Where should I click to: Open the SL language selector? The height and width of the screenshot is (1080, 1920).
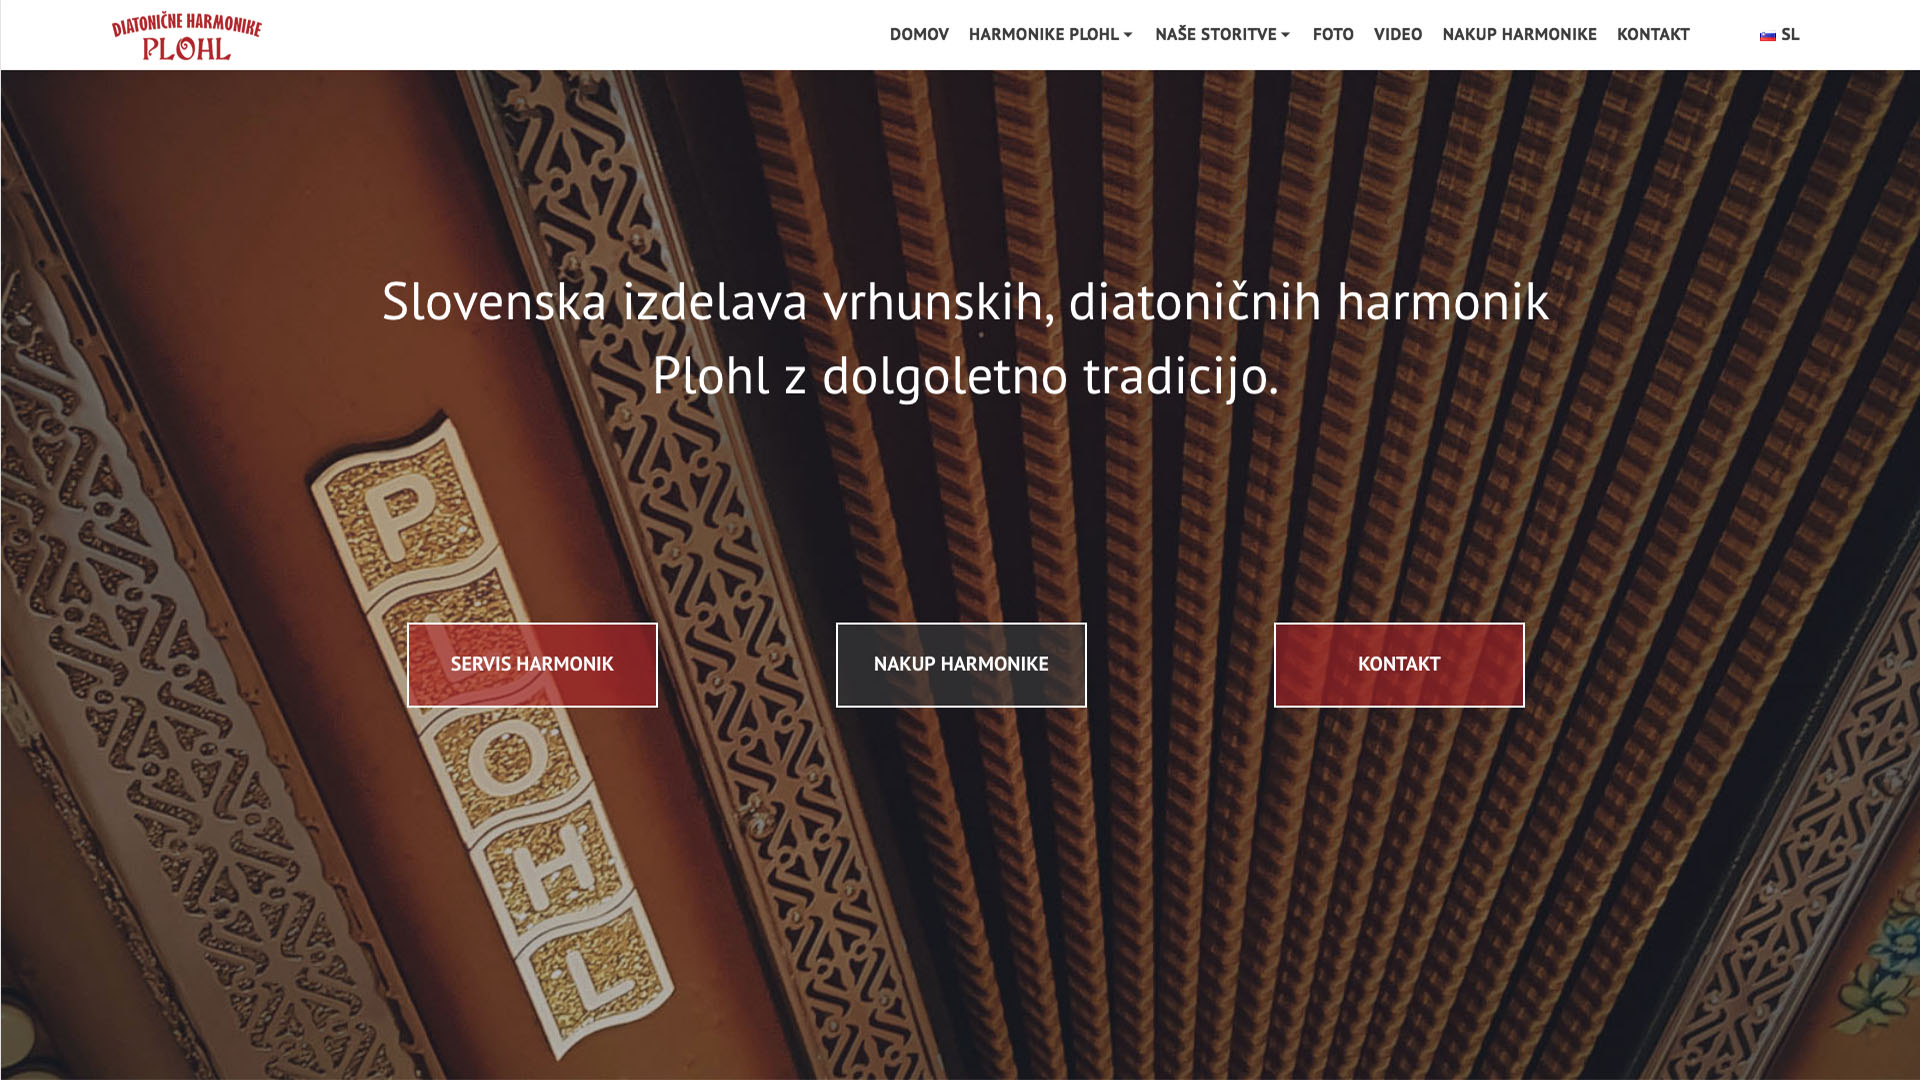point(1780,34)
